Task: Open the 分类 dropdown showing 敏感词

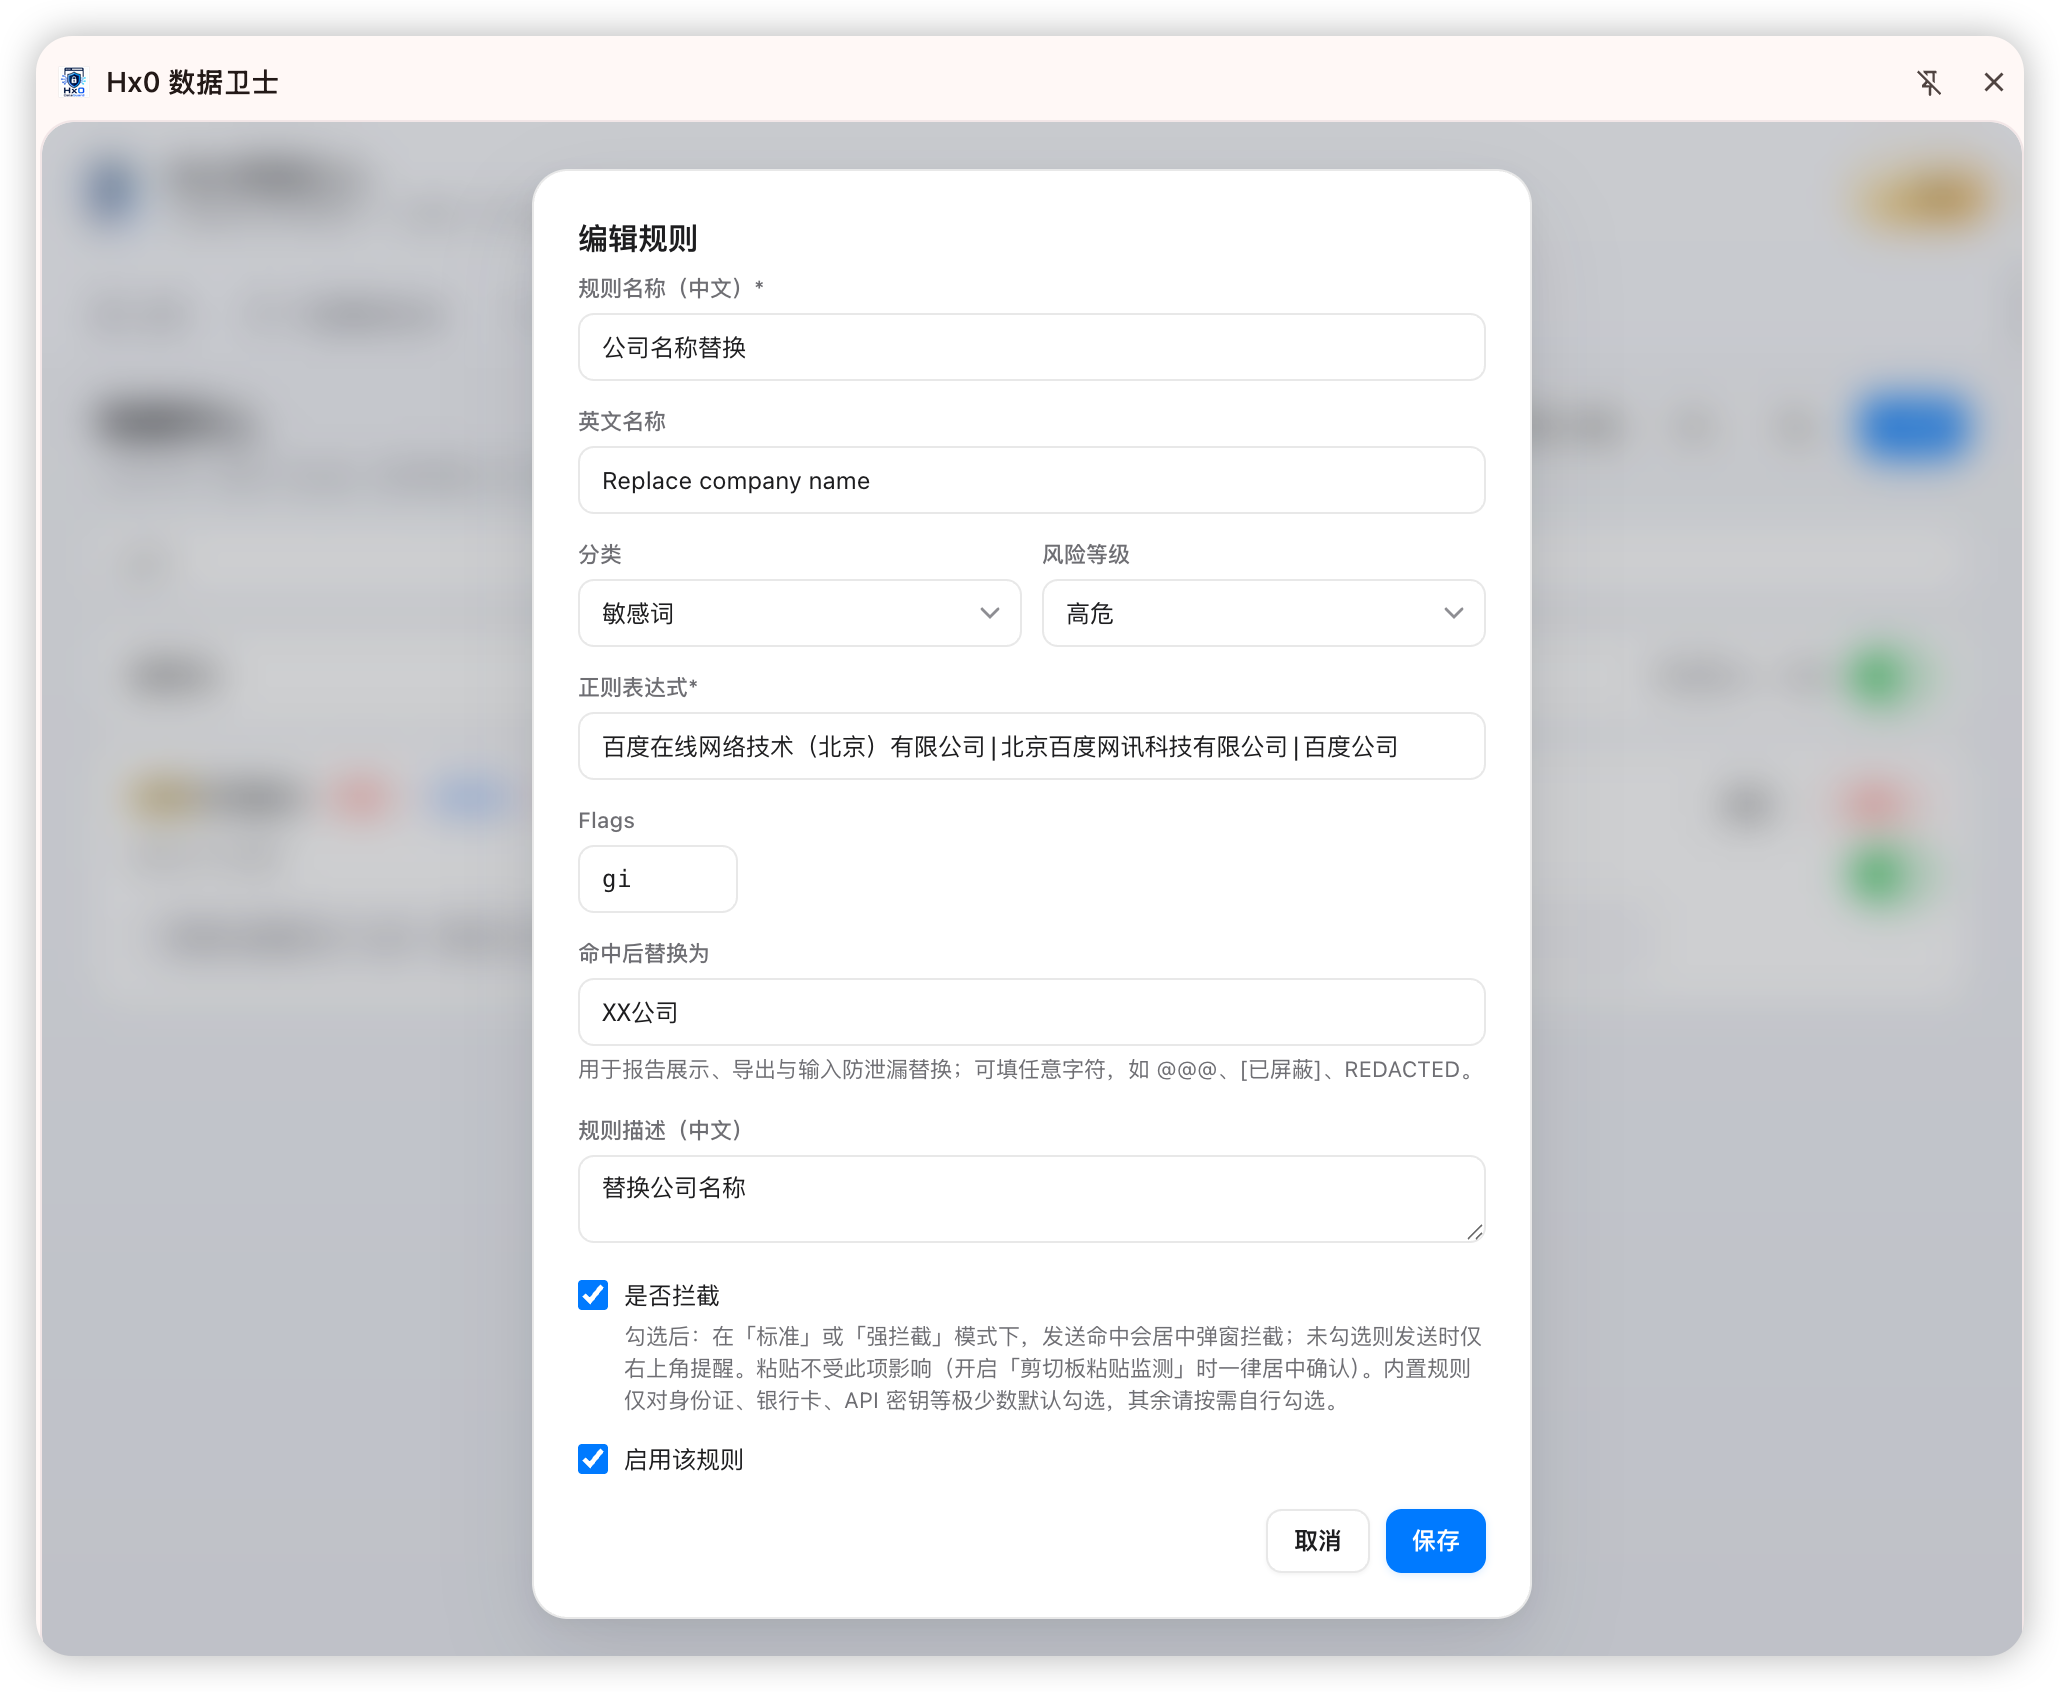Action: click(799, 613)
